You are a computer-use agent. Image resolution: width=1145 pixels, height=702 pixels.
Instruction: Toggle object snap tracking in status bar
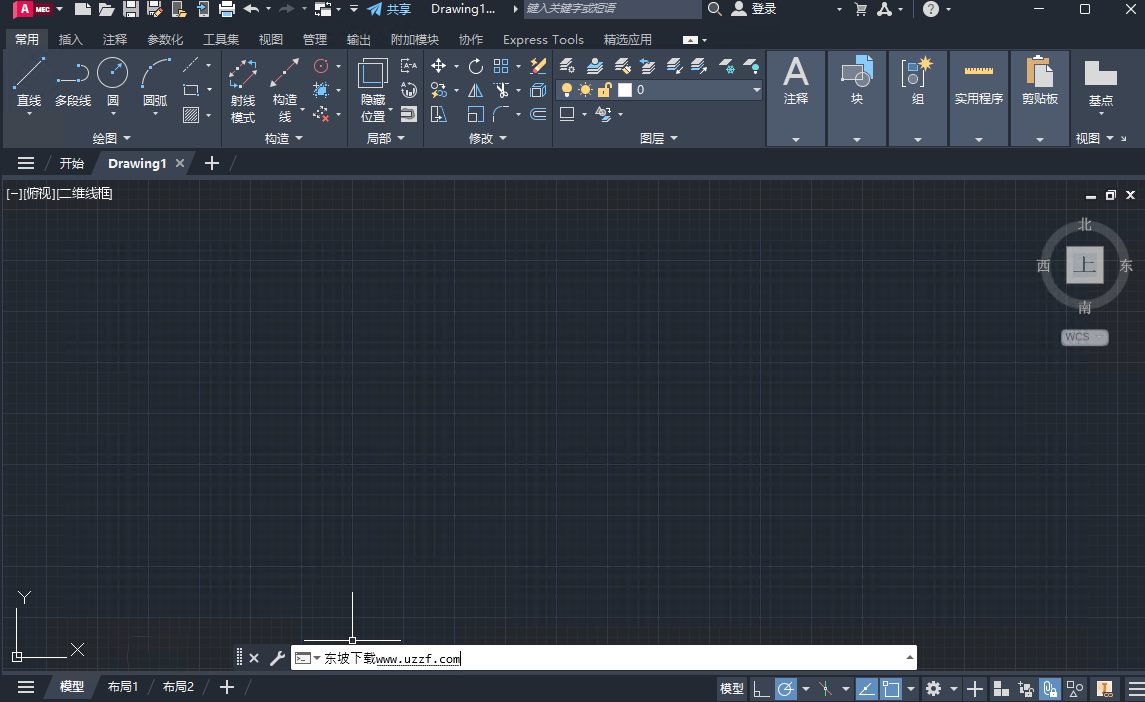(866, 688)
